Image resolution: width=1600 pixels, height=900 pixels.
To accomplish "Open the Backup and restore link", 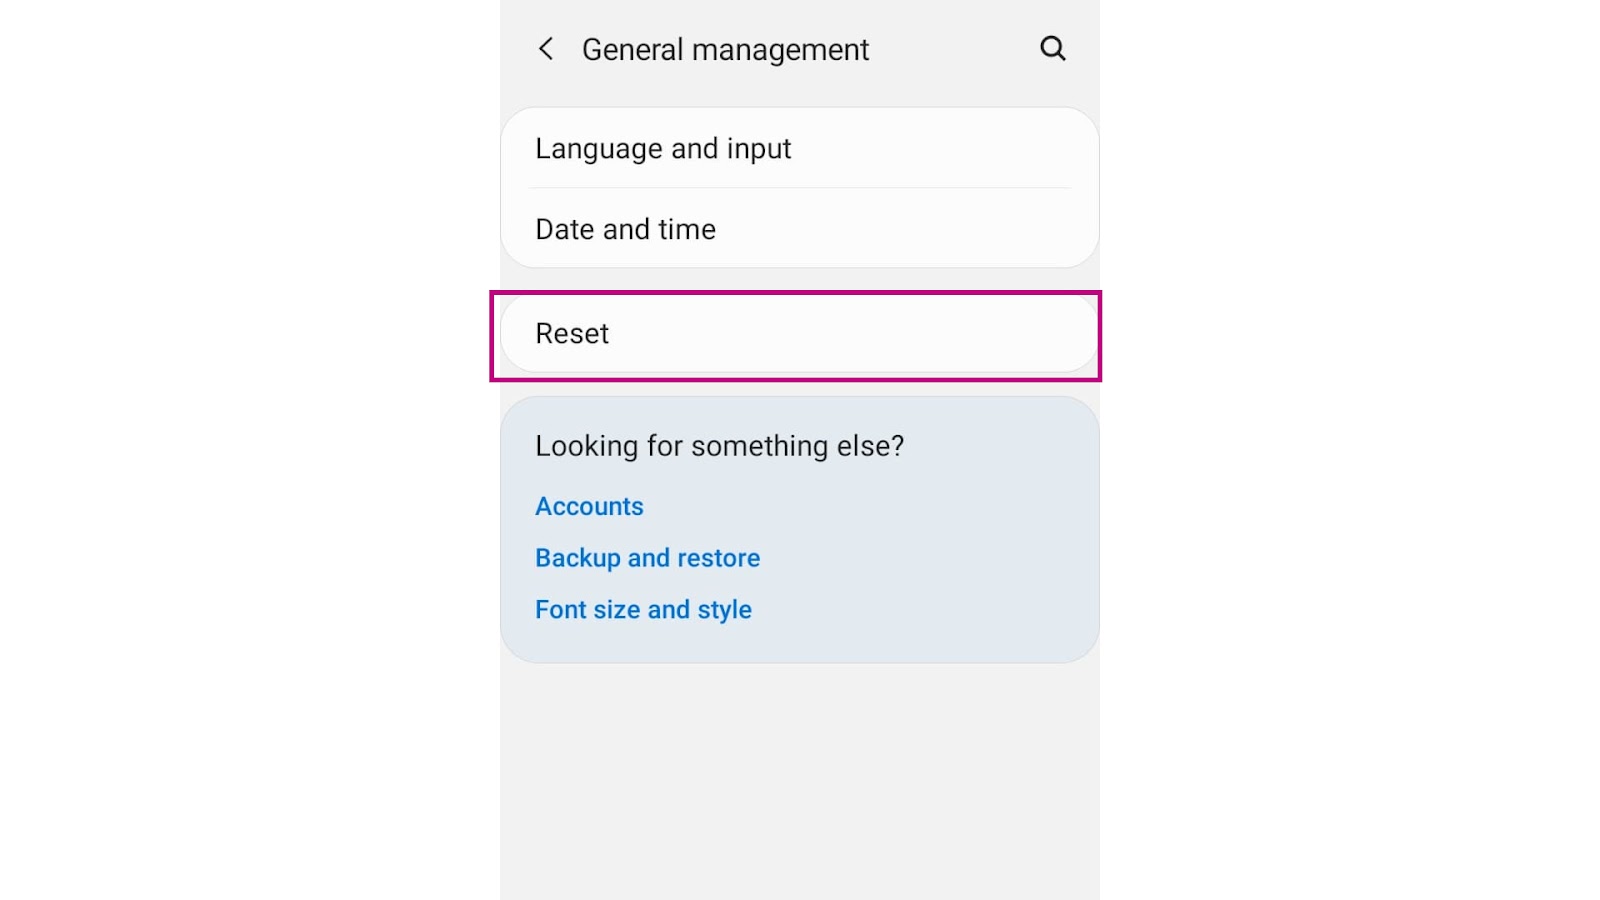I will coord(647,558).
